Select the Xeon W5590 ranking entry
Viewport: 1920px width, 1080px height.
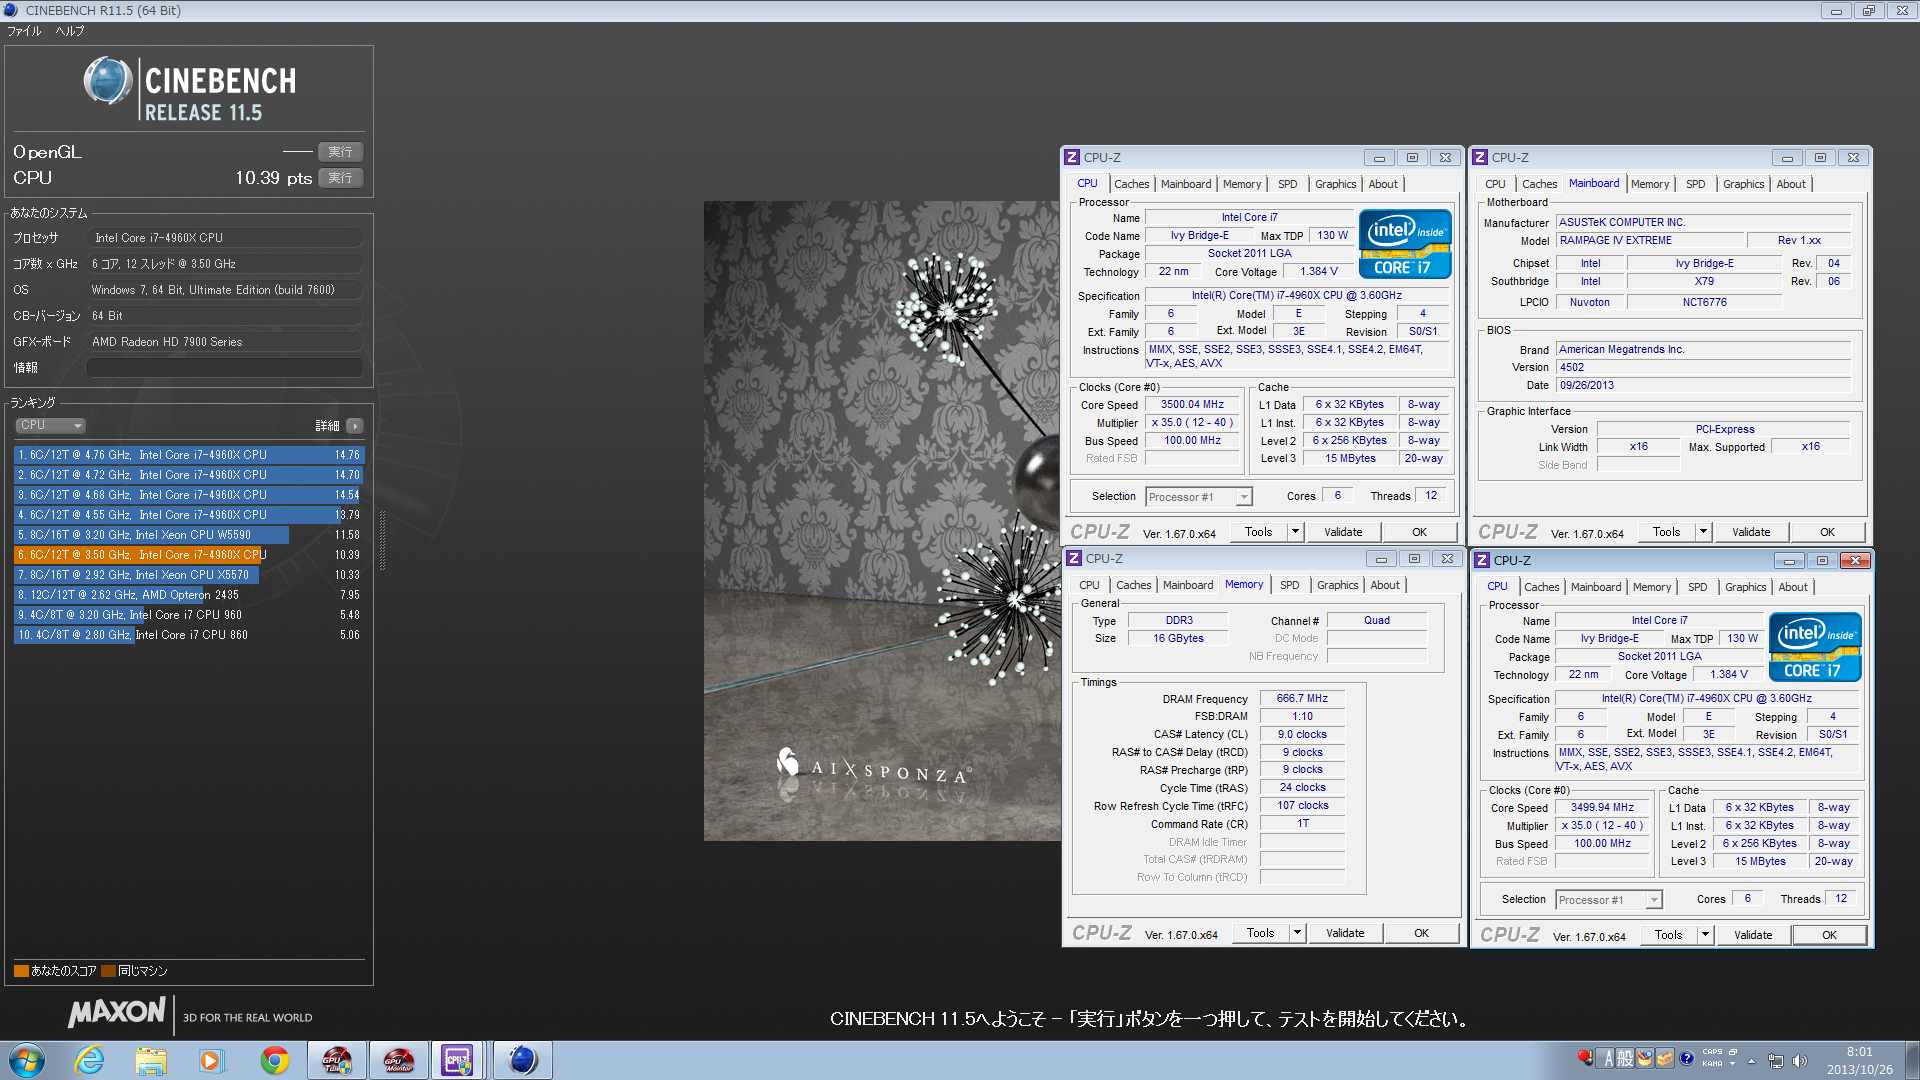point(150,535)
